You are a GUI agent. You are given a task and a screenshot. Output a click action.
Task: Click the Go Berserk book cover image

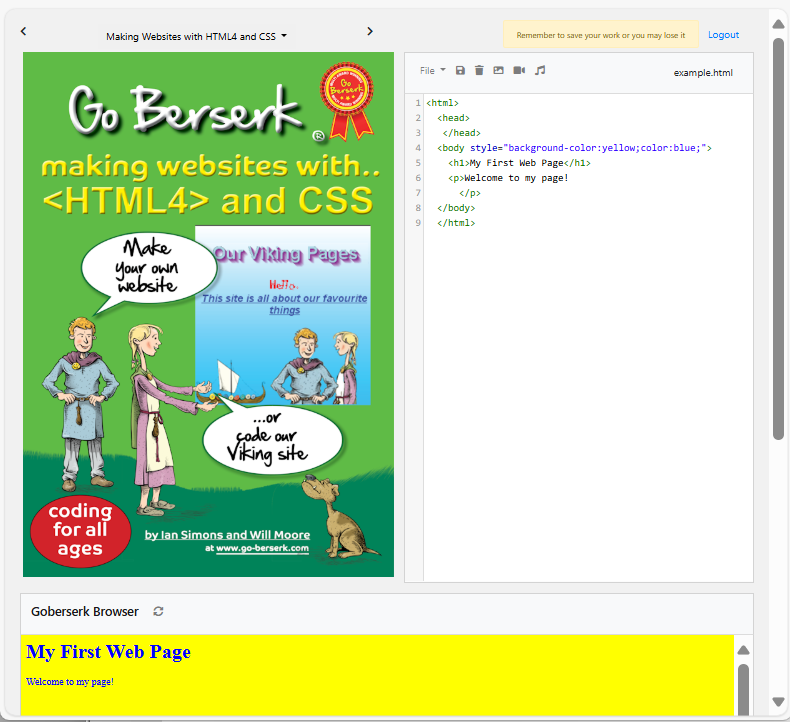[x=208, y=314]
